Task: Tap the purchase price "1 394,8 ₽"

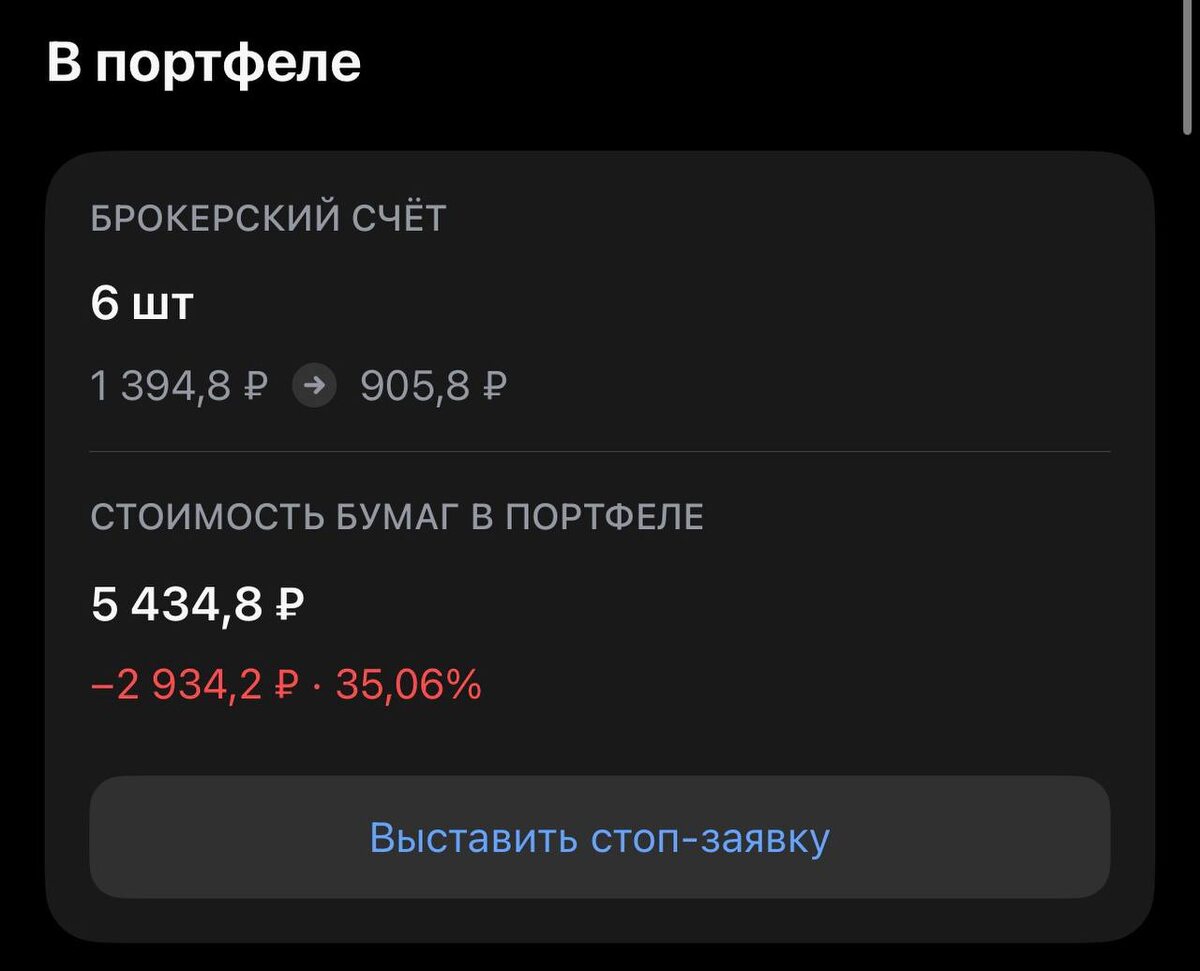Action: pyautogui.click(x=177, y=384)
